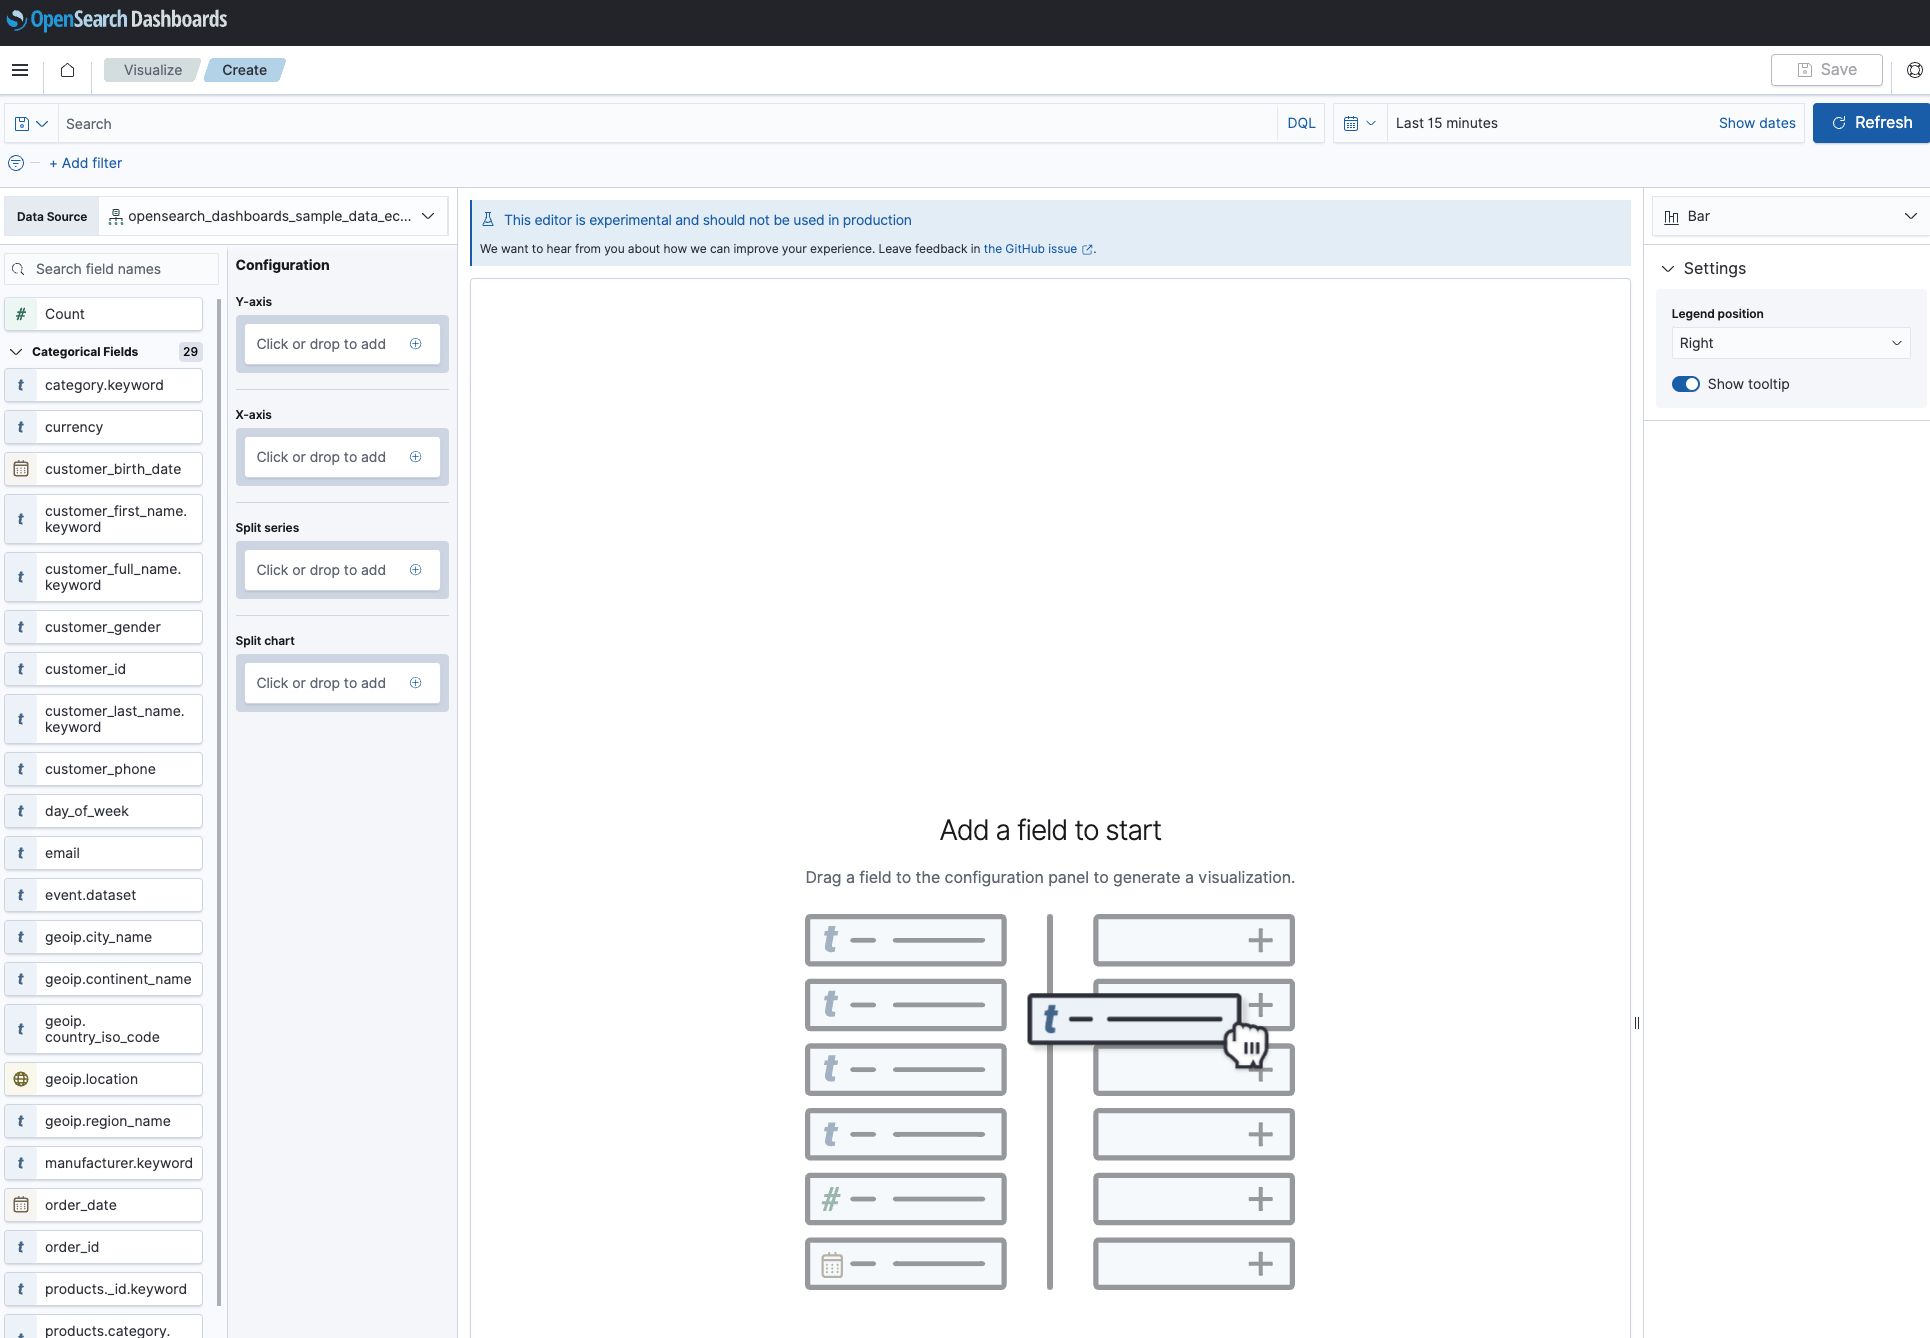Click Show dates link

click(x=1757, y=123)
